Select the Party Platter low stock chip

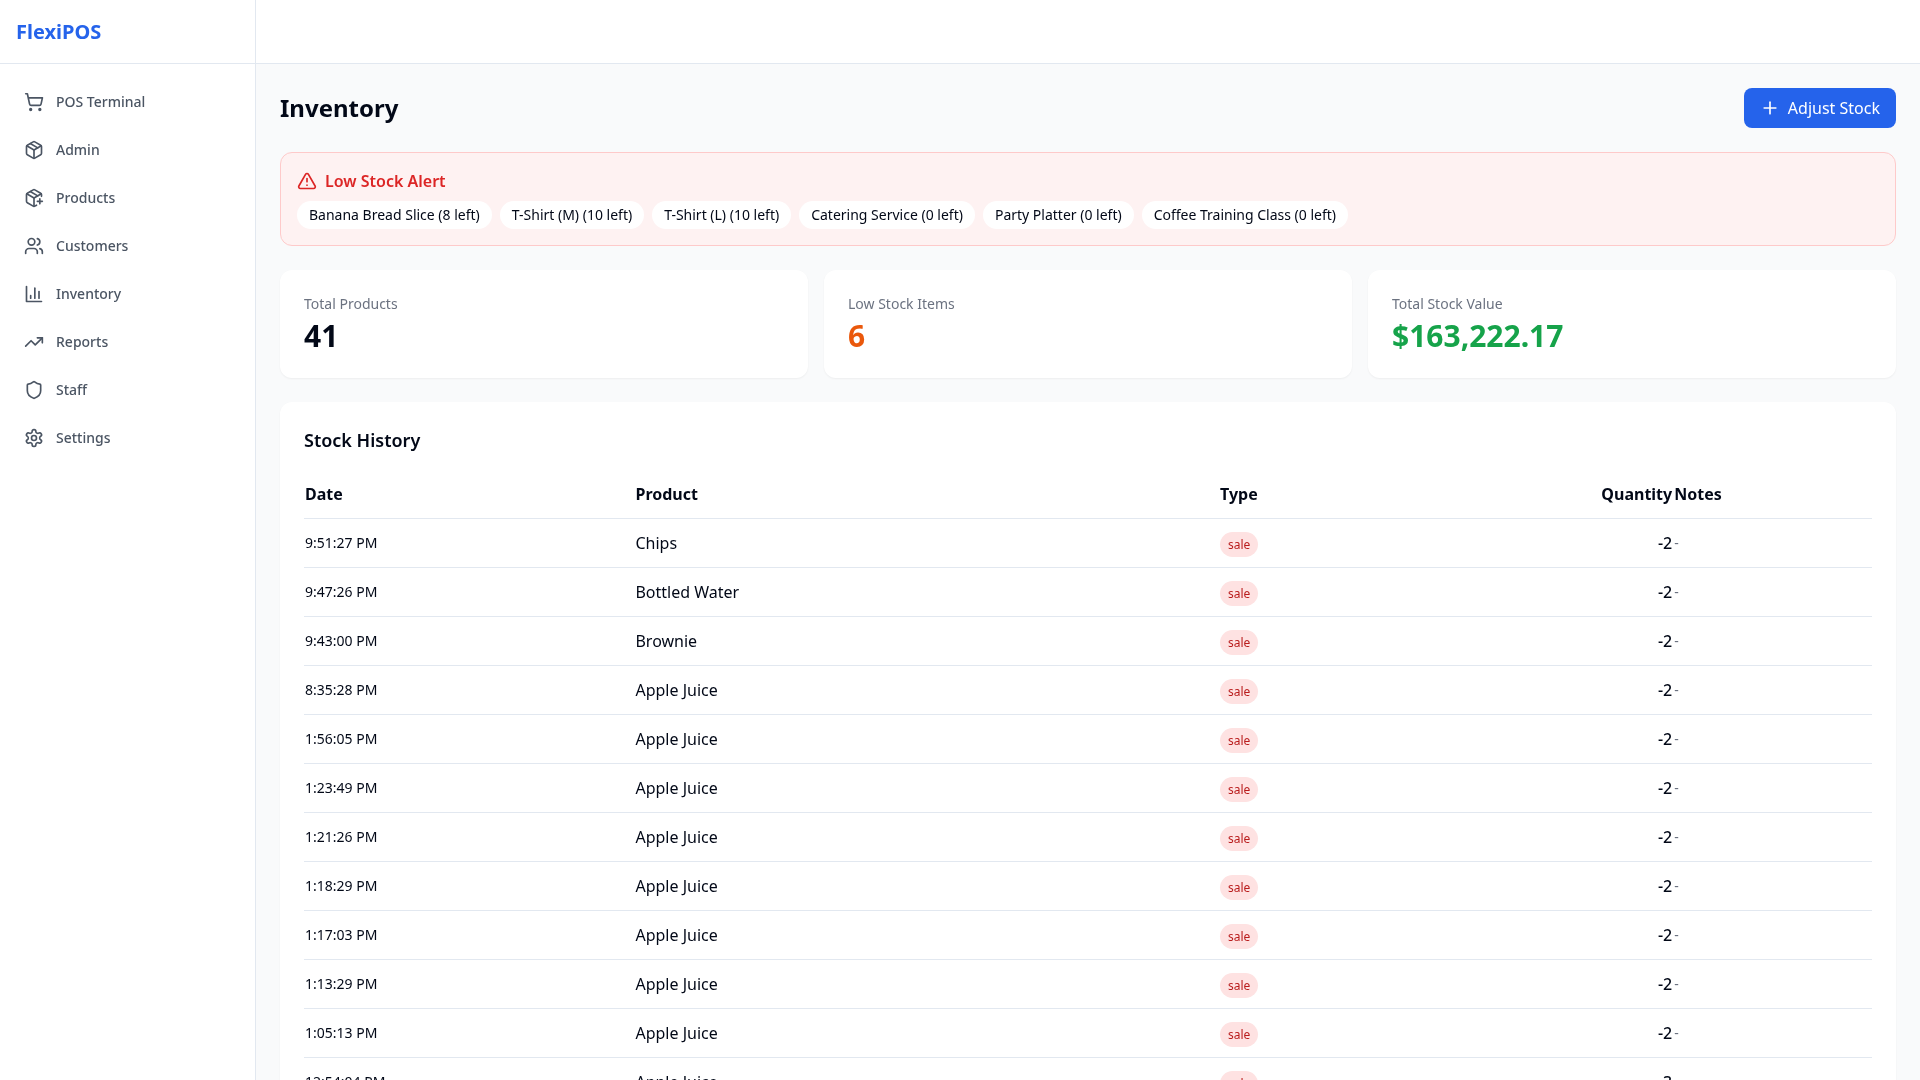pos(1058,215)
